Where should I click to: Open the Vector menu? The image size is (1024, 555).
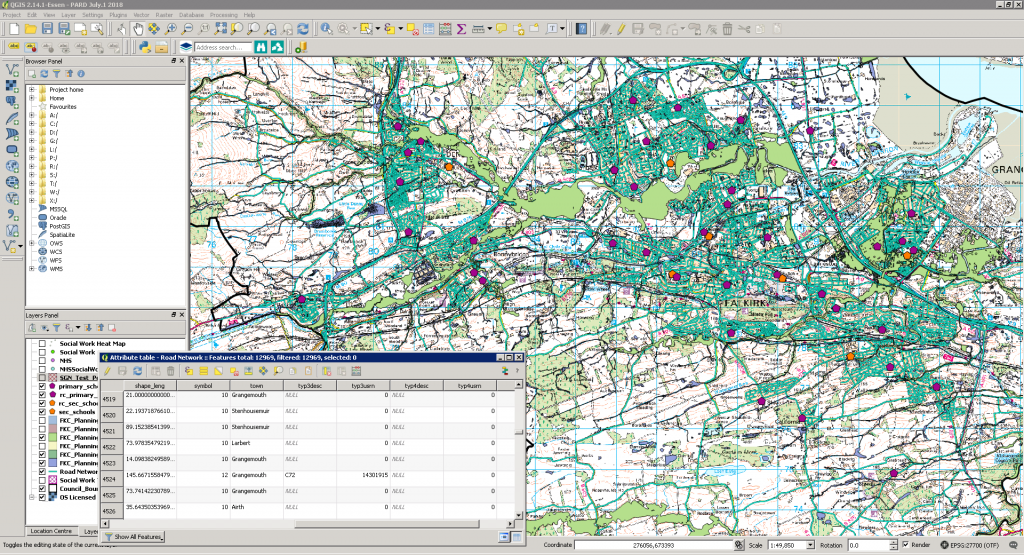pyautogui.click(x=141, y=14)
